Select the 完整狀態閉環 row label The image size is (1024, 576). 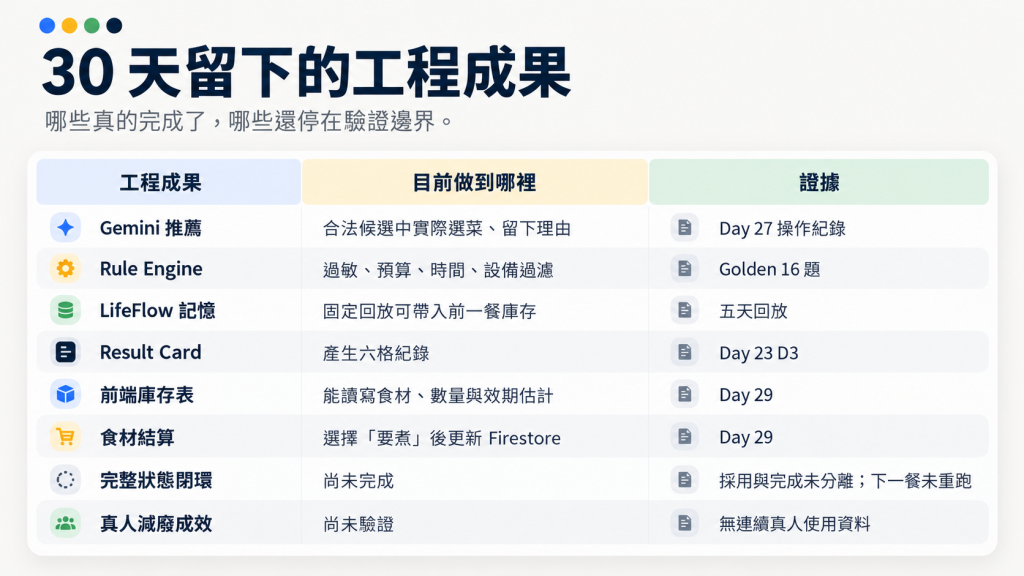coord(156,481)
